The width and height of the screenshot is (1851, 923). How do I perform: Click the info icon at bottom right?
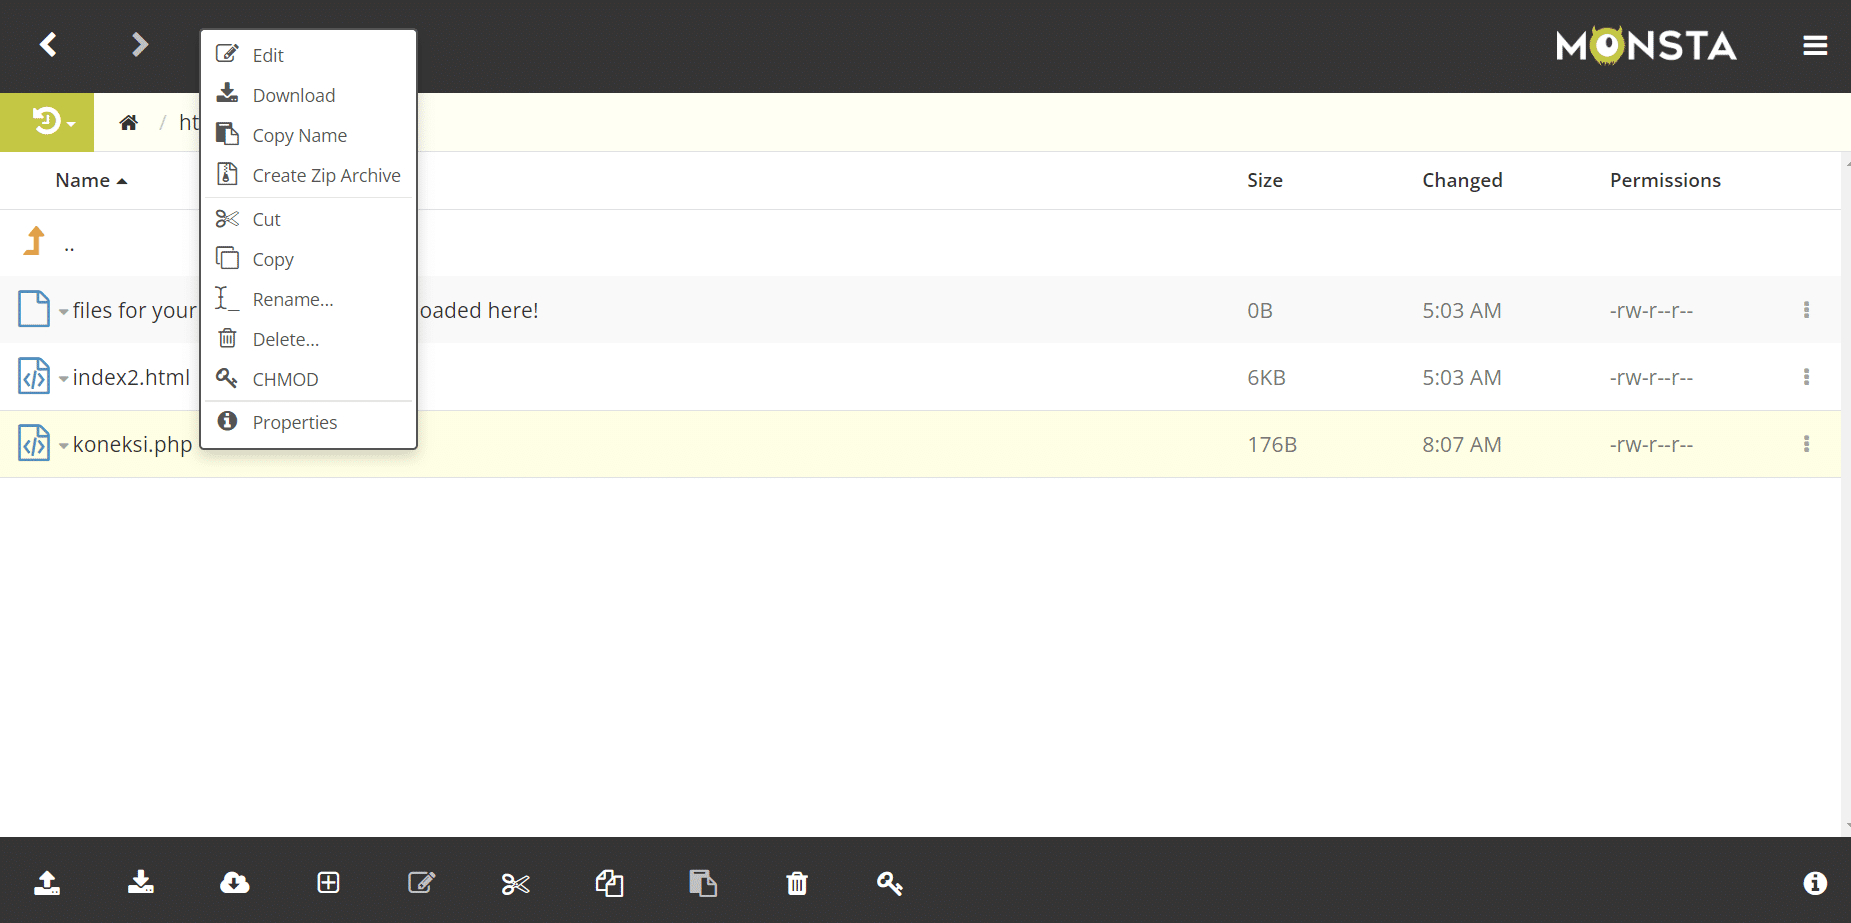click(1815, 883)
